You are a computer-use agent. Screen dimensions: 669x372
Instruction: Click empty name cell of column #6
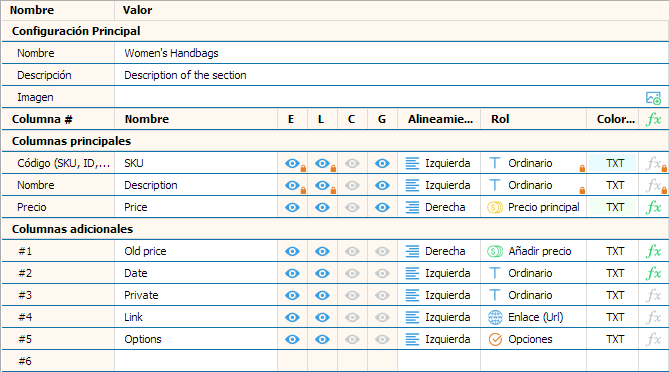[196, 361]
